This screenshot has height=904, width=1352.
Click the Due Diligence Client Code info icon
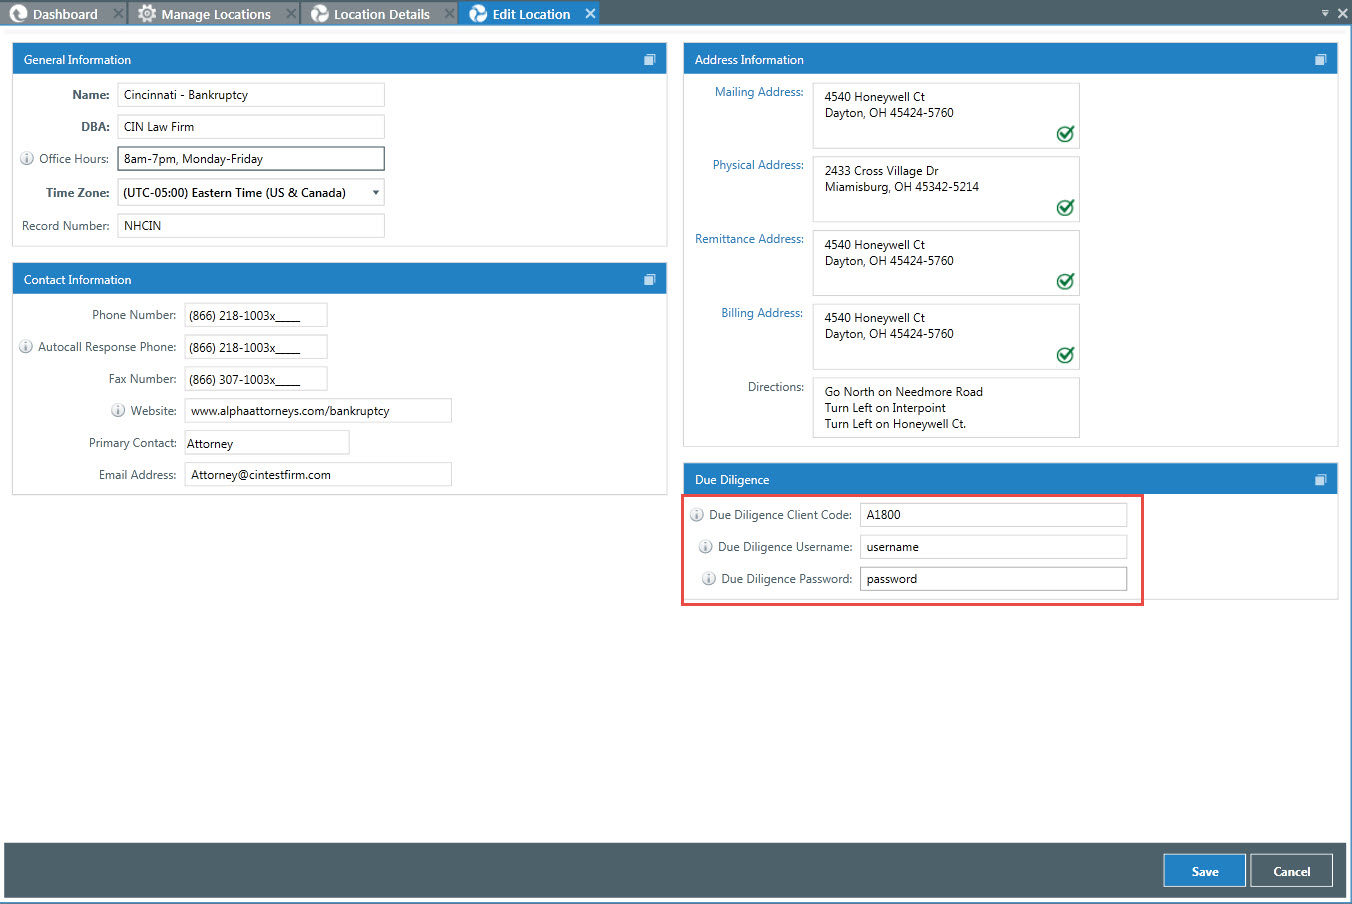coord(697,515)
